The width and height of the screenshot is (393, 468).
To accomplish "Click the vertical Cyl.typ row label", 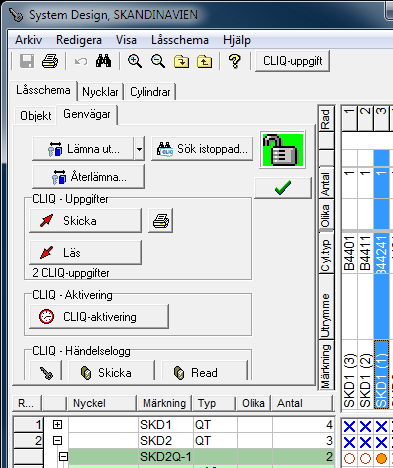I will [326, 253].
